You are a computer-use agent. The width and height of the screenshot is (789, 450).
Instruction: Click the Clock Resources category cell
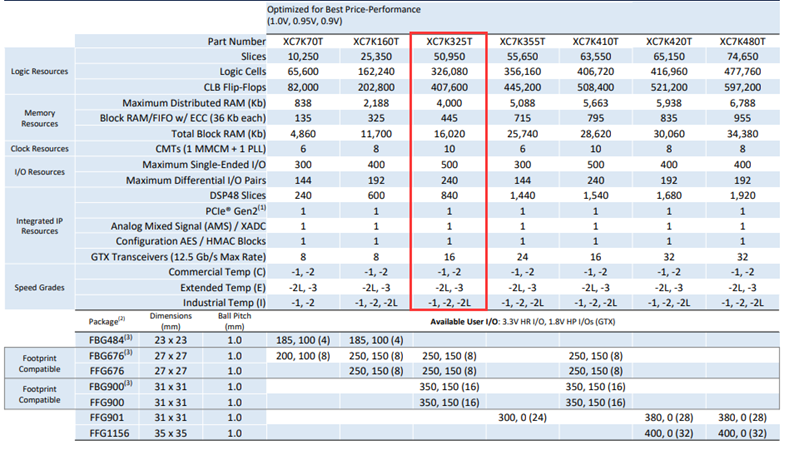pos(39,148)
